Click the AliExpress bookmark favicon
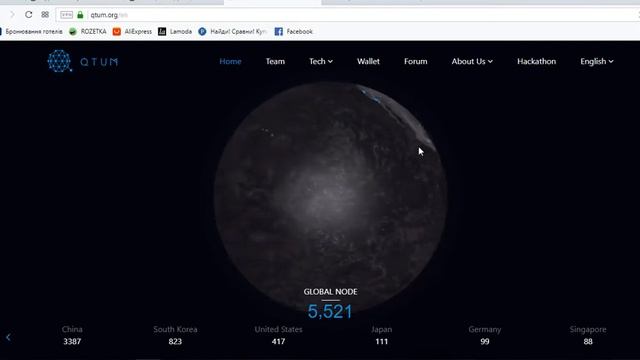 click(117, 31)
